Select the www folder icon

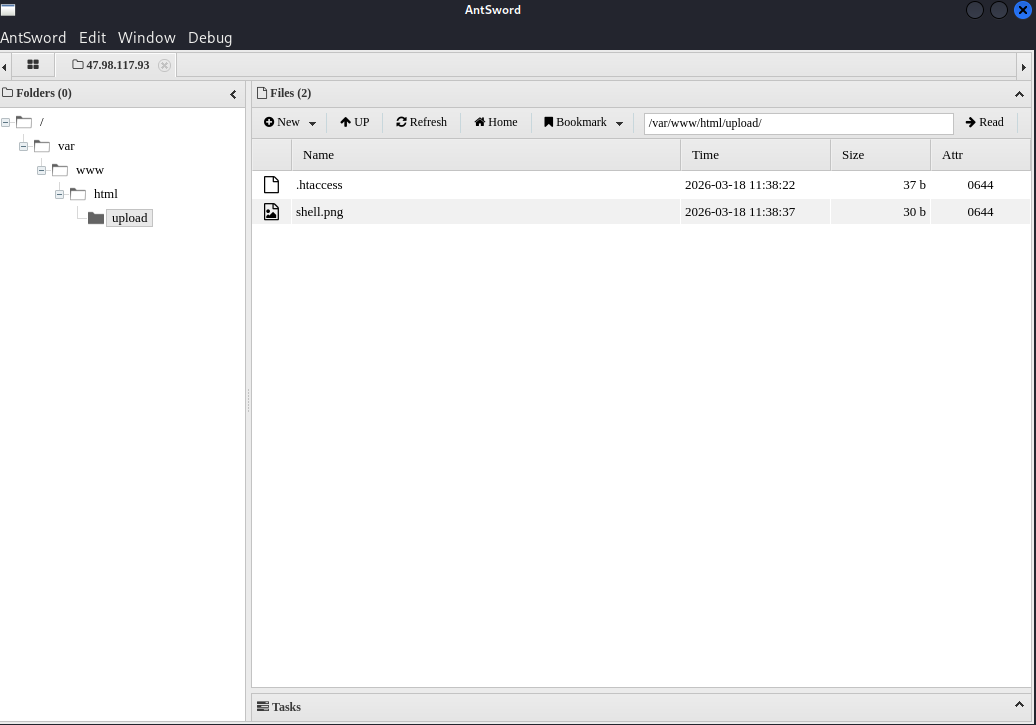coord(59,171)
